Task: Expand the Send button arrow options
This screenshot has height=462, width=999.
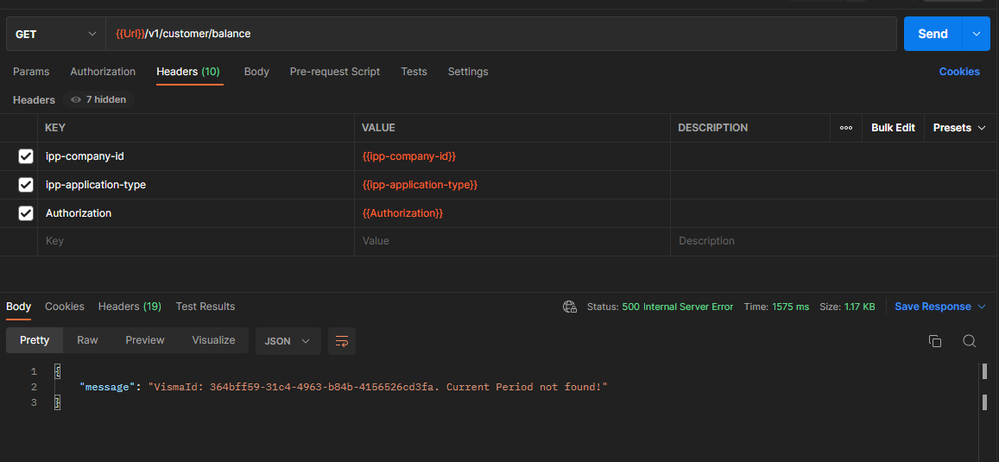Action: [x=976, y=34]
